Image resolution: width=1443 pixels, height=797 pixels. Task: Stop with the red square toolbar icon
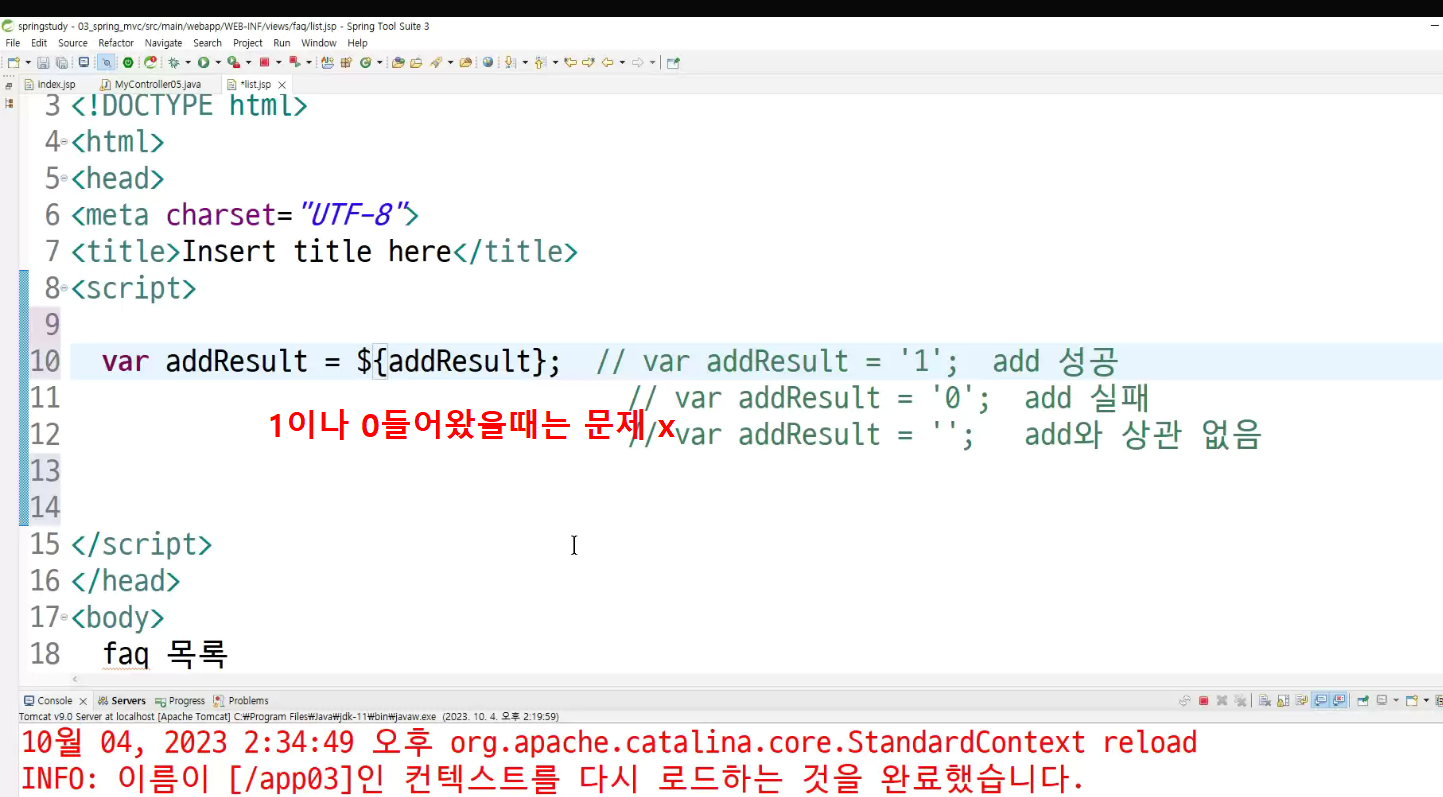click(x=264, y=62)
